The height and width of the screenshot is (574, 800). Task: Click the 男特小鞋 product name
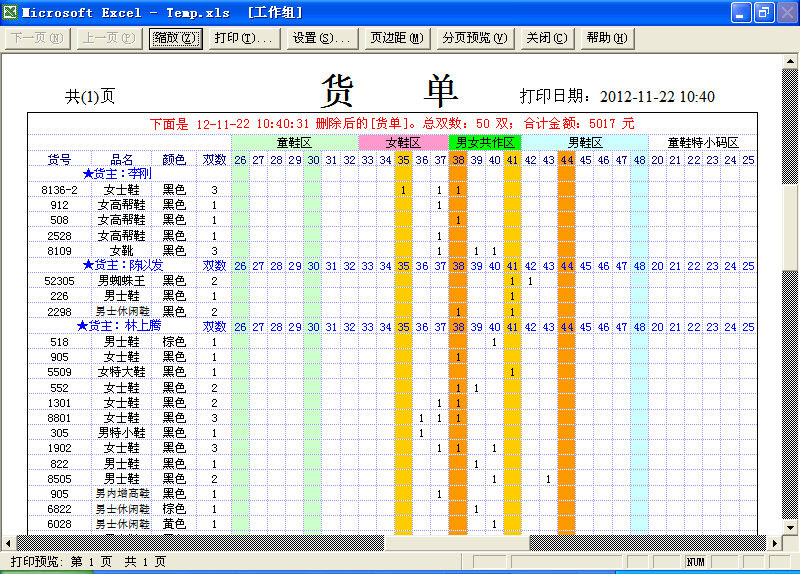pyautogui.click(x=121, y=433)
